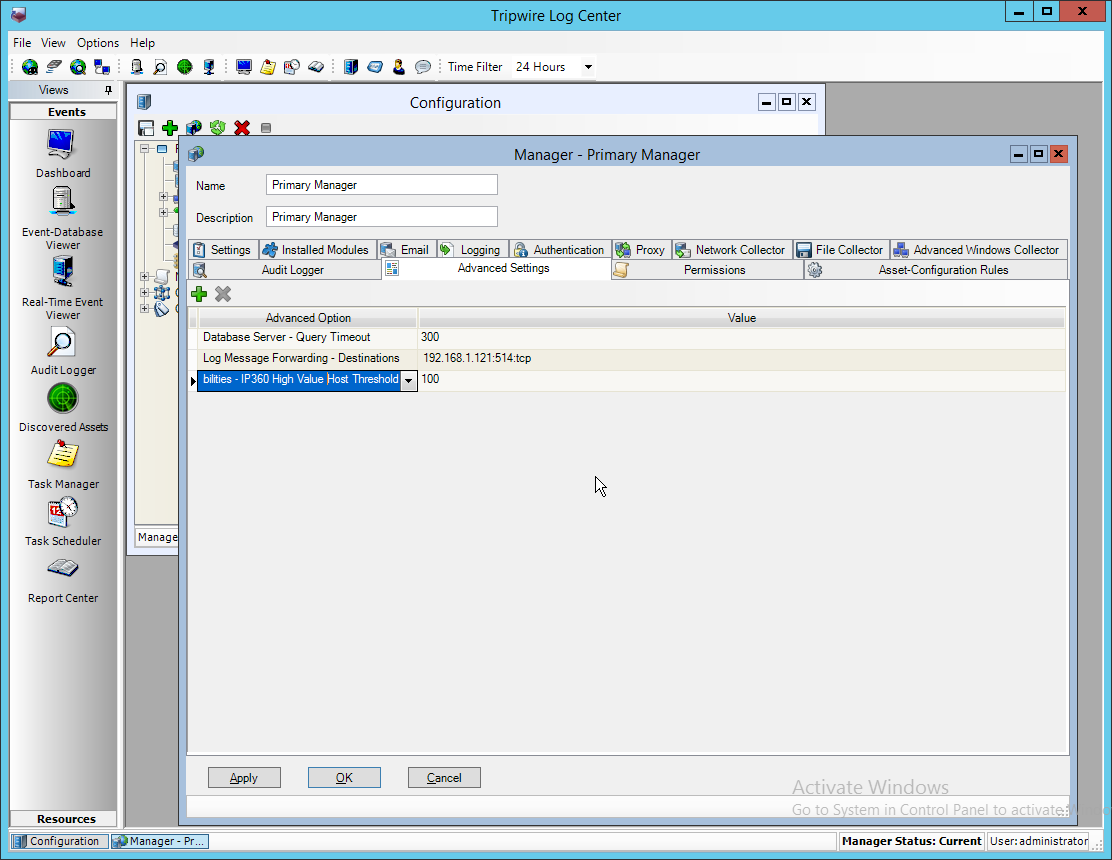The height and width of the screenshot is (860, 1112).
Task: Open Dashboard in the Views sidebar
Action: tap(62, 153)
